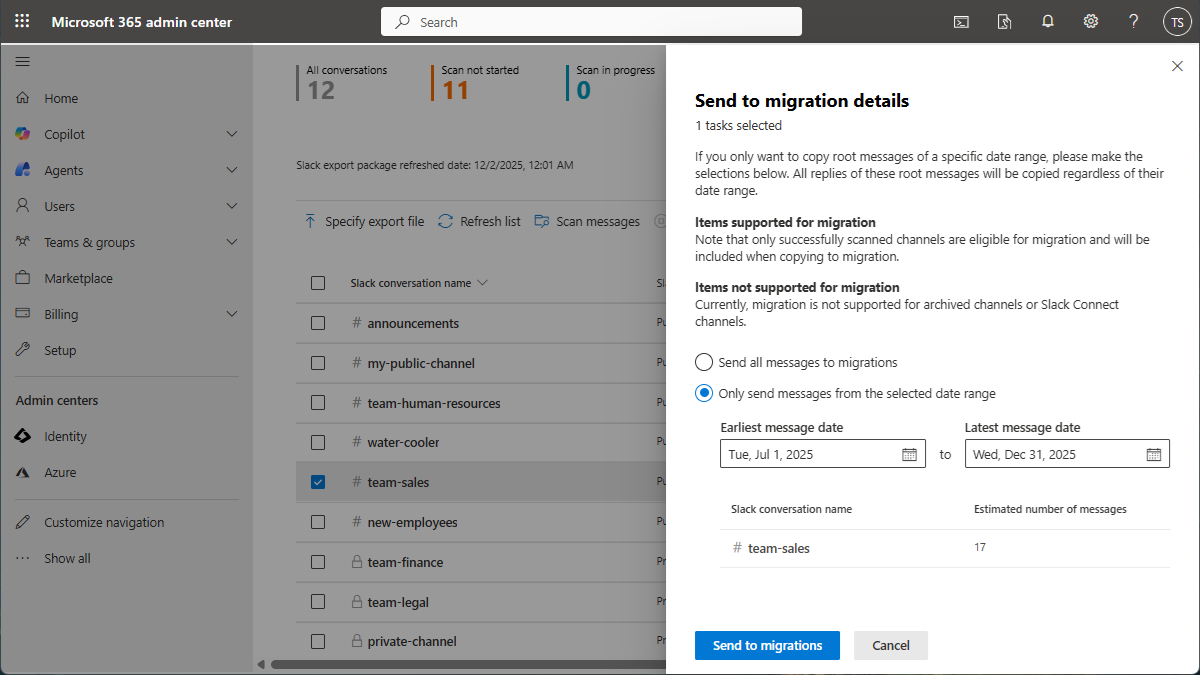This screenshot has height=675, width=1200.
Task: Open the help question mark
Action: [1134, 21]
